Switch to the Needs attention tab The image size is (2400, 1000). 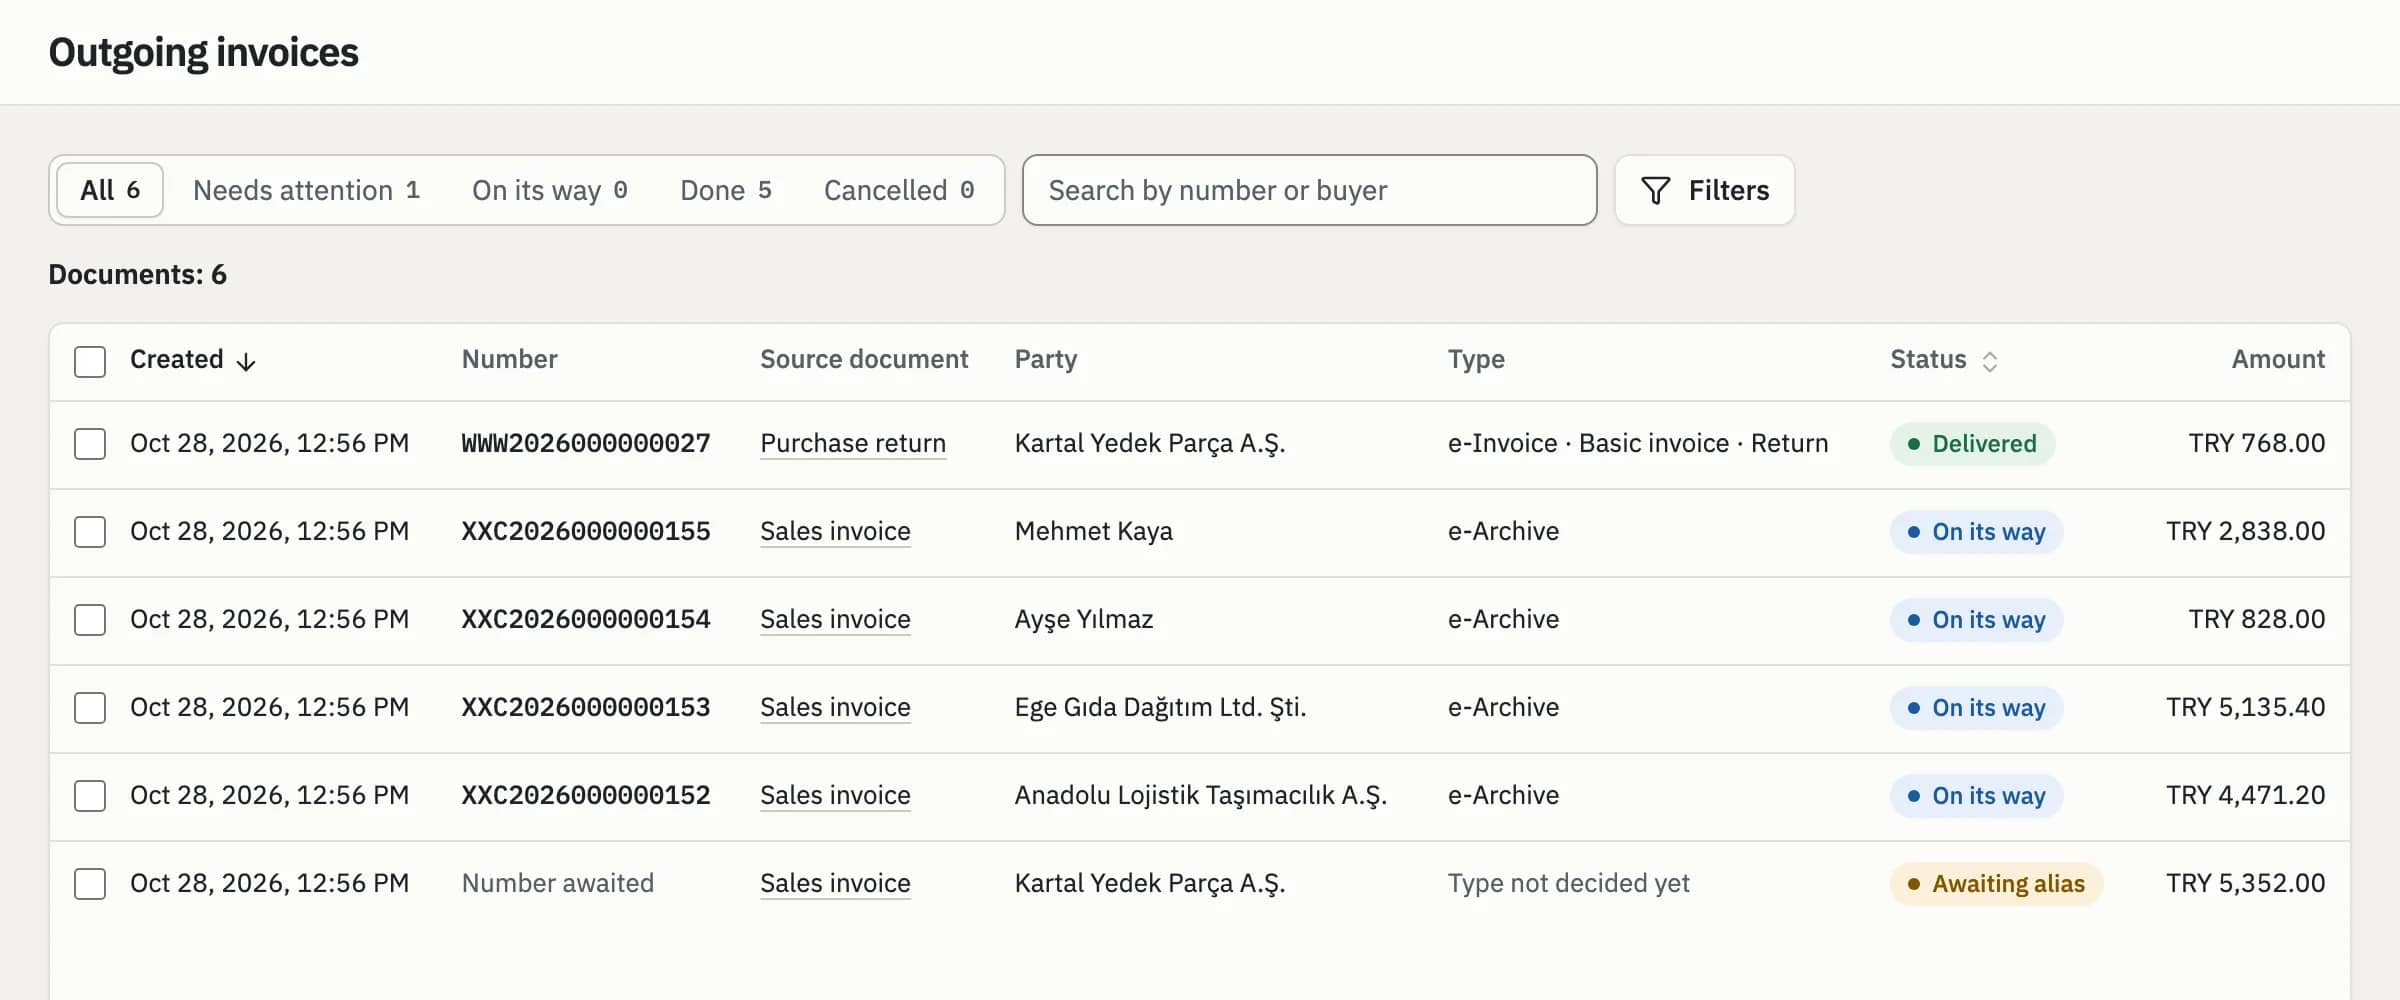306,190
